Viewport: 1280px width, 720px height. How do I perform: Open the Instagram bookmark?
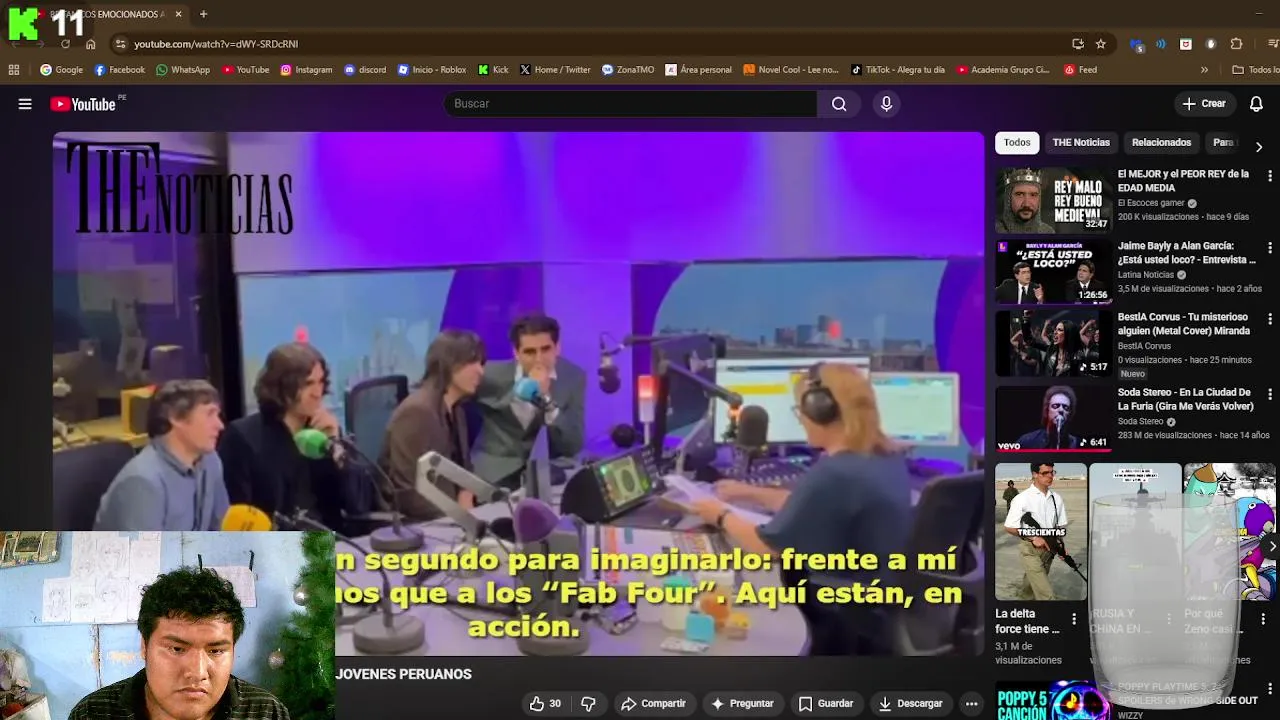tap(306, 70)
